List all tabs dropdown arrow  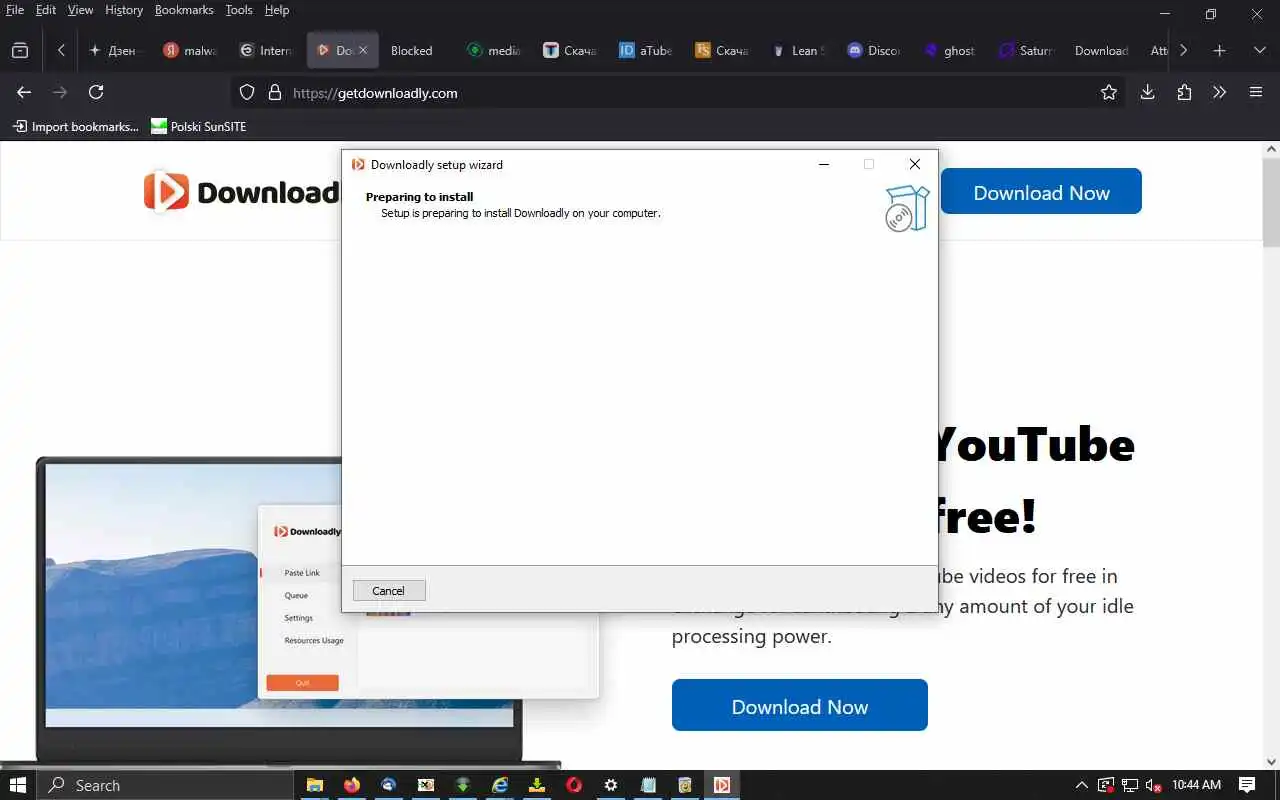(1259, 50)
